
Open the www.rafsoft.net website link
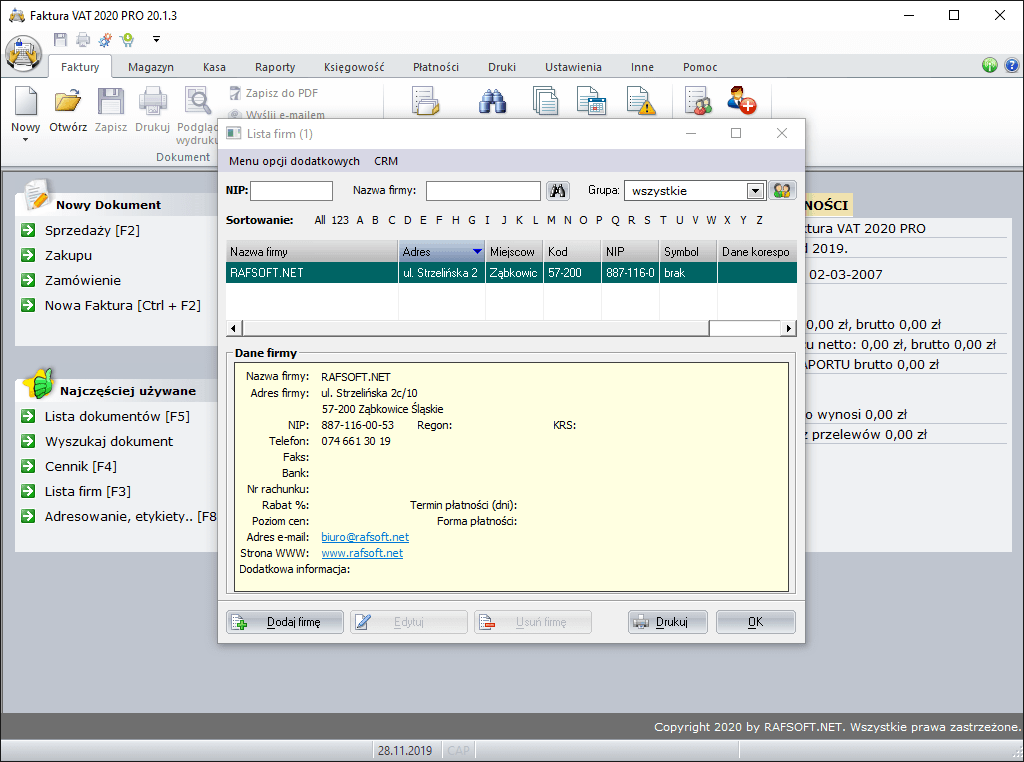[x=362, y=553]
